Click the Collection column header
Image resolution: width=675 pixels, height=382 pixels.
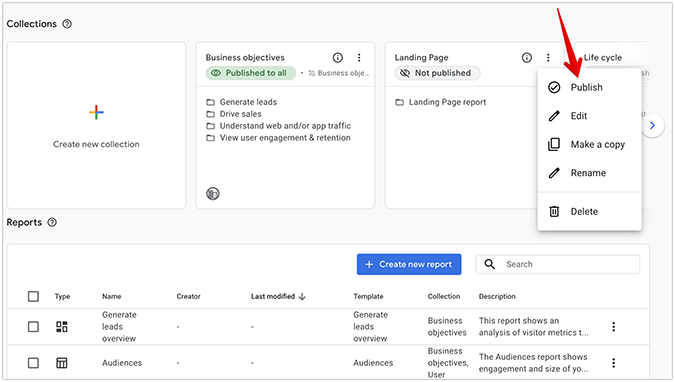[x=444, y=297]
